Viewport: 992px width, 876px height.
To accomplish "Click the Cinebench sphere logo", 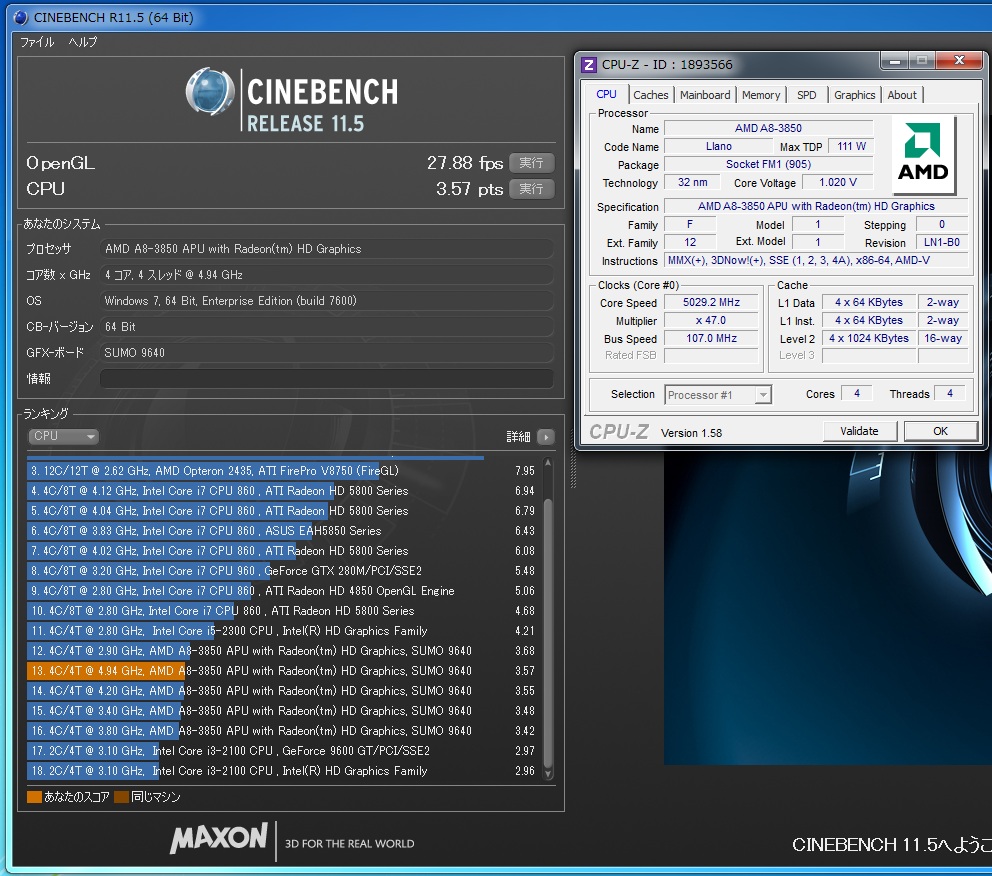I will pos(210,93).
